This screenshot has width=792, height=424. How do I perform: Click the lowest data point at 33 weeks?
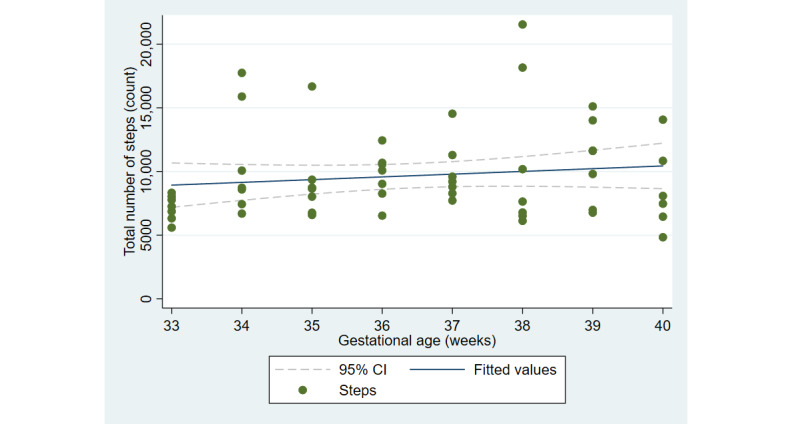(x=172, y=227)
